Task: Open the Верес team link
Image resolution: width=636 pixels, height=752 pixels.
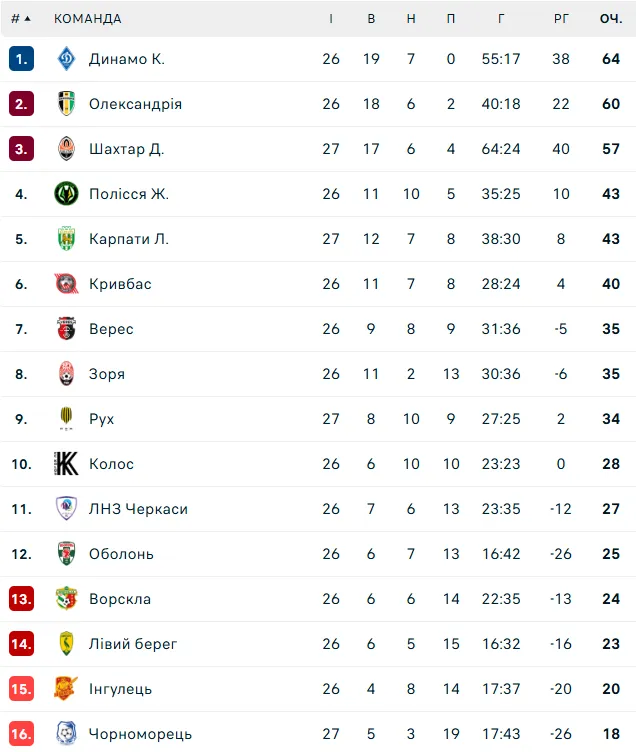Action: pos(111,329)
